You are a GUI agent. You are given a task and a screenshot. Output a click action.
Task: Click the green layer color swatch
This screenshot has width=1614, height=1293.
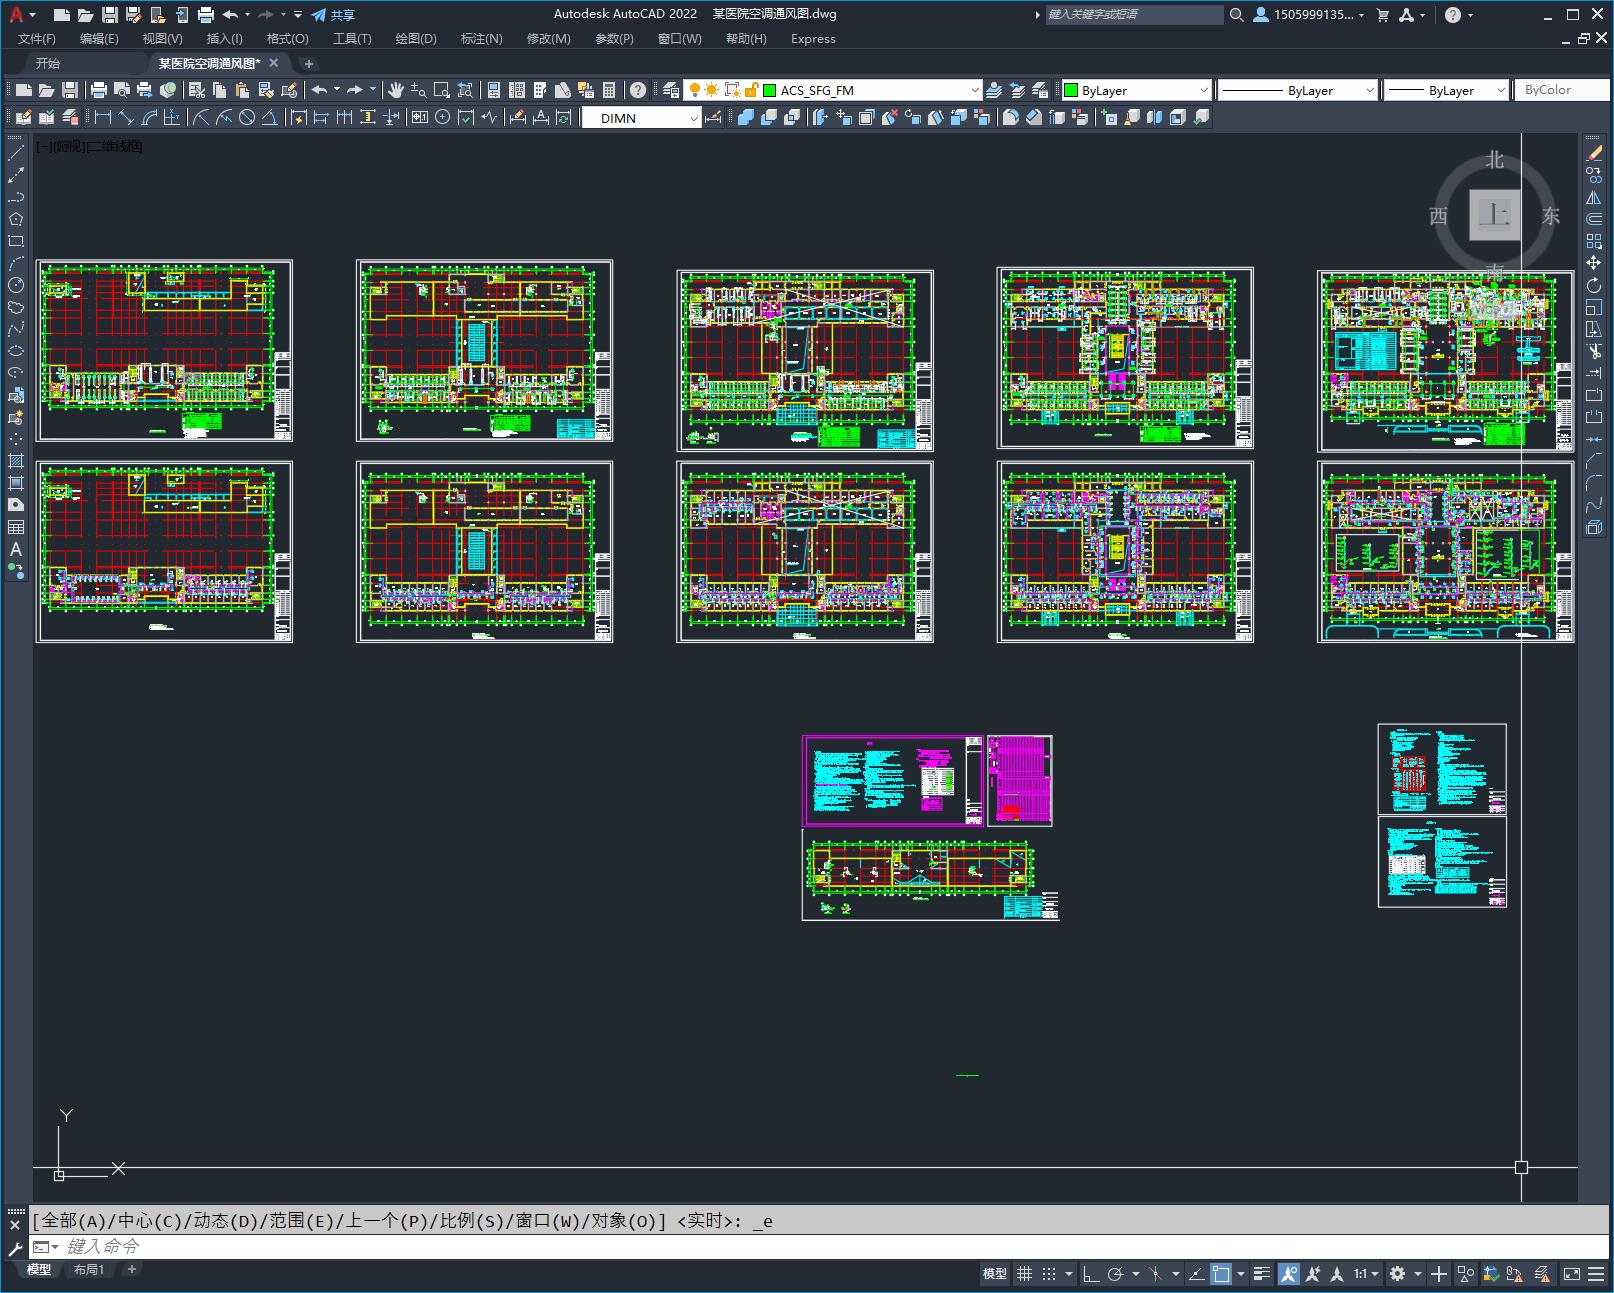pos(769,90)
